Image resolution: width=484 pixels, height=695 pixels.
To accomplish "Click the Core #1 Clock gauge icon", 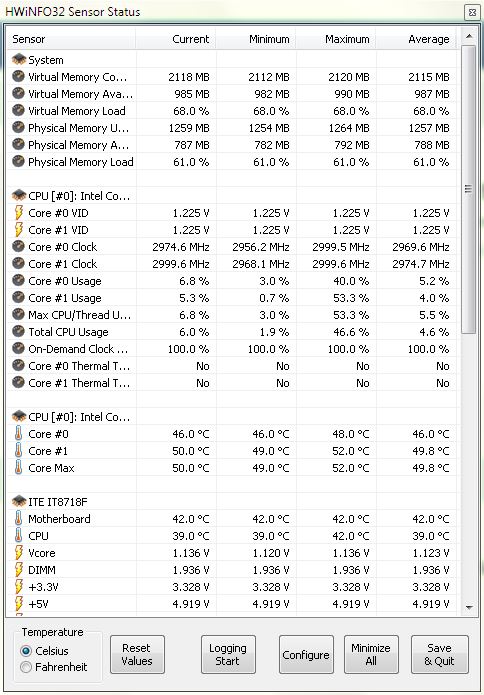I will pyautogui.click(x=18, y=264).
